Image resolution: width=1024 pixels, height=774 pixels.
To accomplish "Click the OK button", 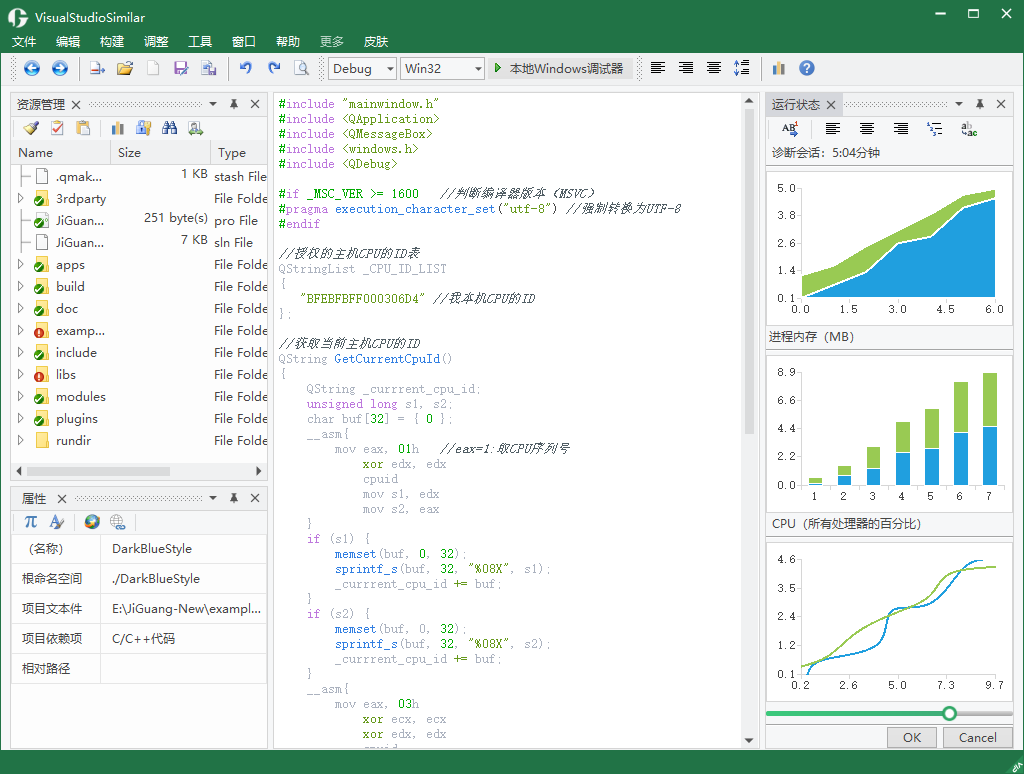I will (x=912, y=737).
